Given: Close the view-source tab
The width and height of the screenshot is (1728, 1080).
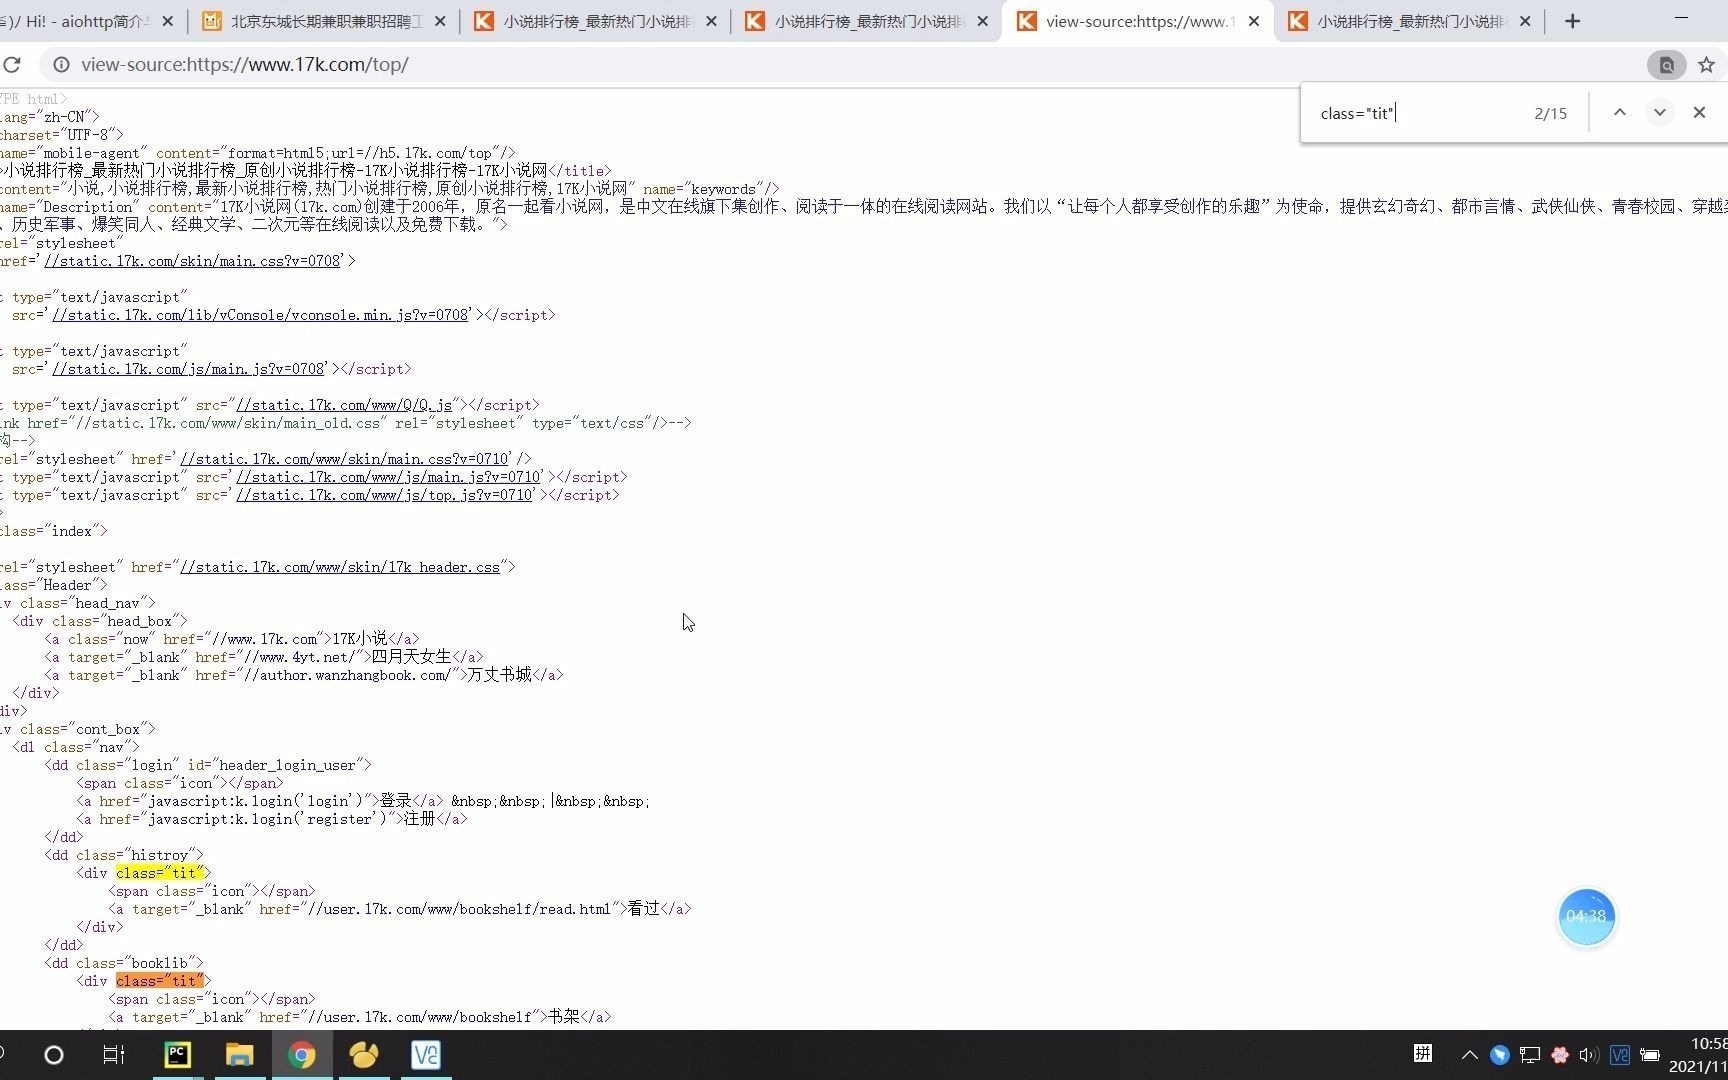Looking at the screenshot, I should point(1254,21).
